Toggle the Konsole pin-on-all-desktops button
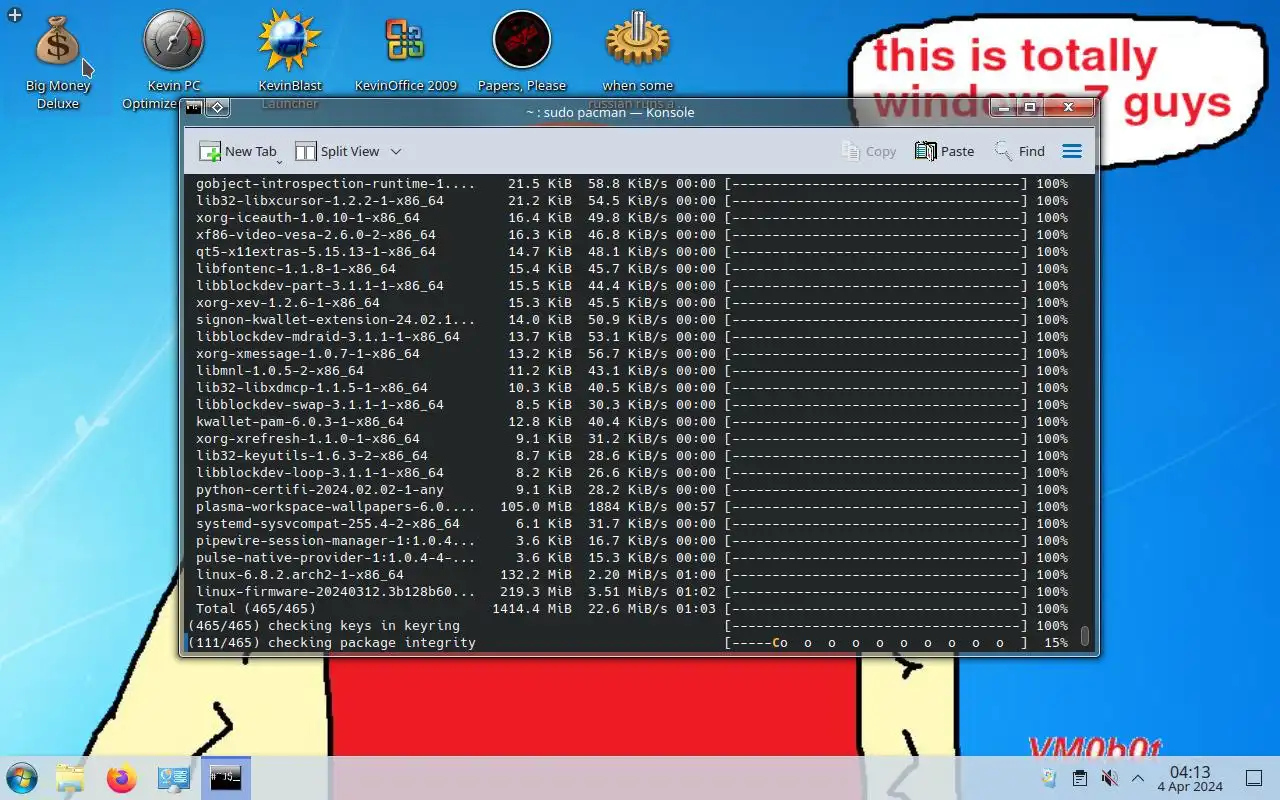This screenshot has width=1280, height=800. (218, 107)
